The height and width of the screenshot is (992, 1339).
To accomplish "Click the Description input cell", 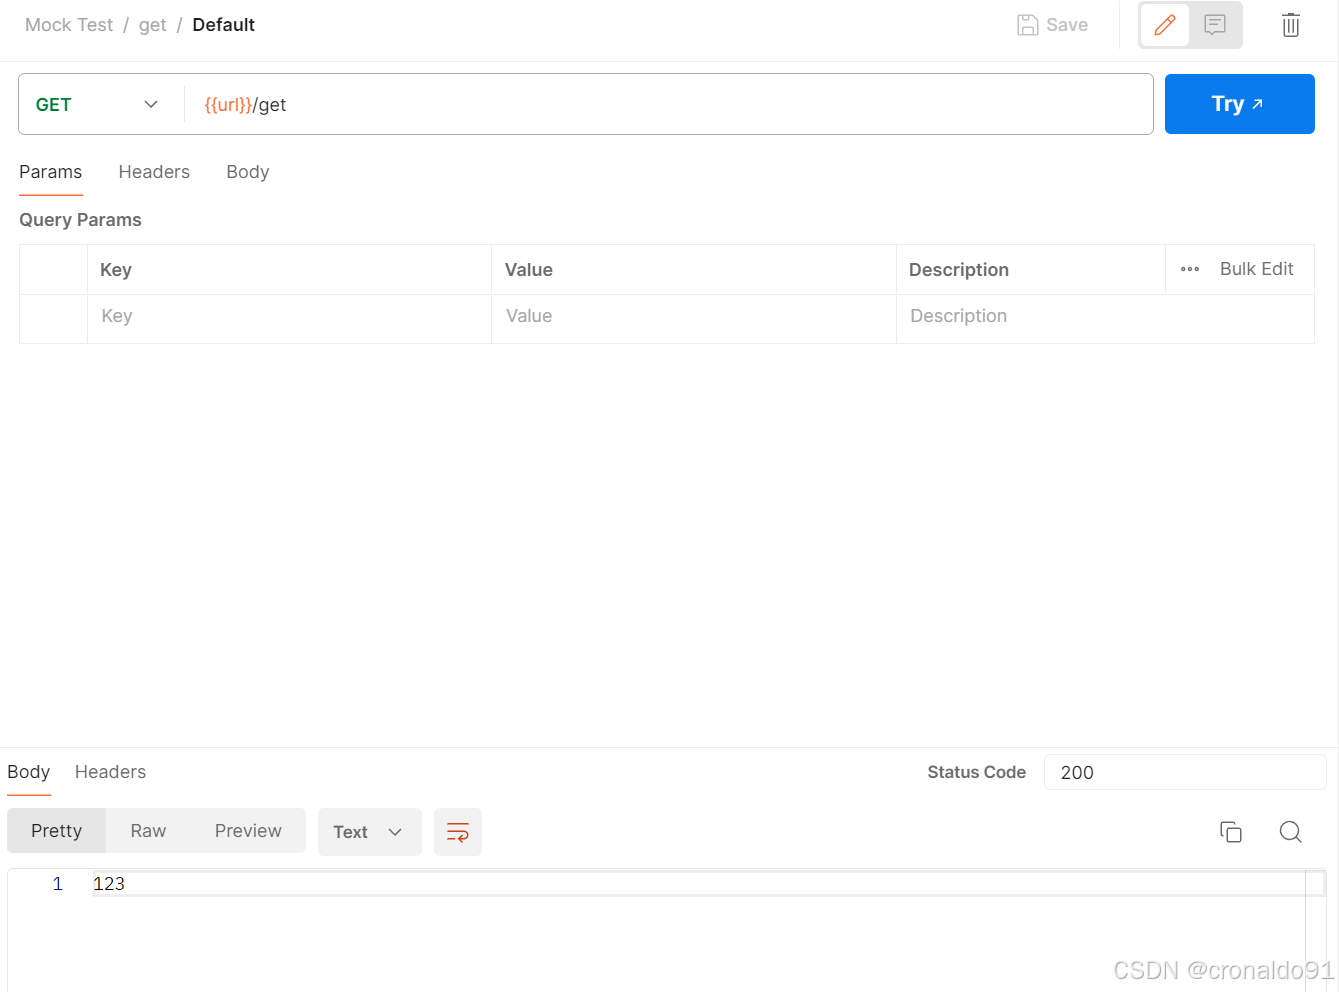I will [x=1105, y=317].
